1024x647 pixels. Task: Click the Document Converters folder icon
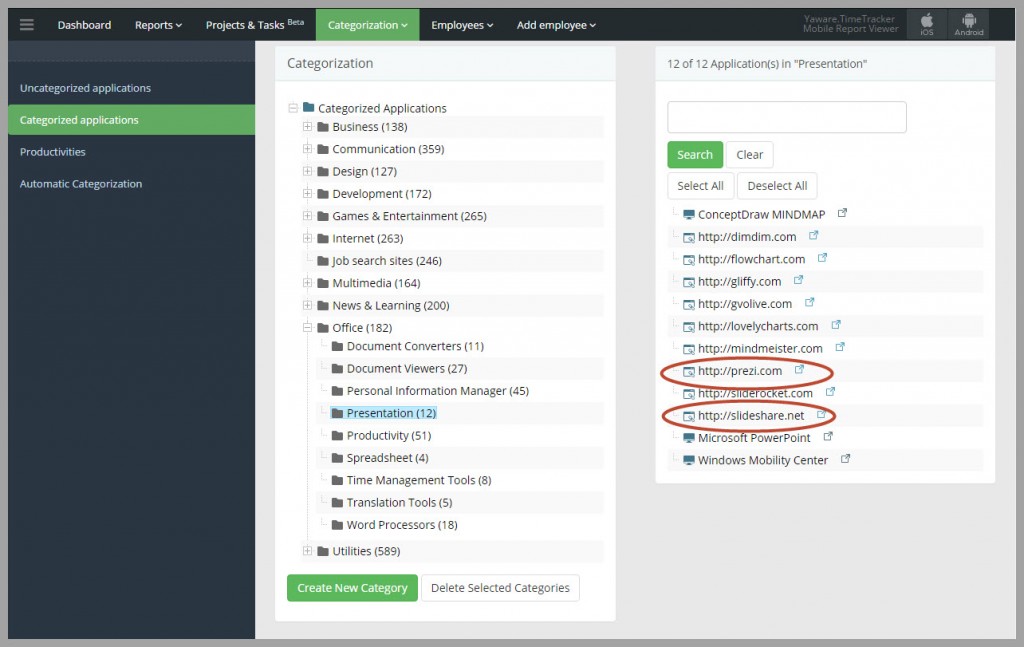[337, 346]
